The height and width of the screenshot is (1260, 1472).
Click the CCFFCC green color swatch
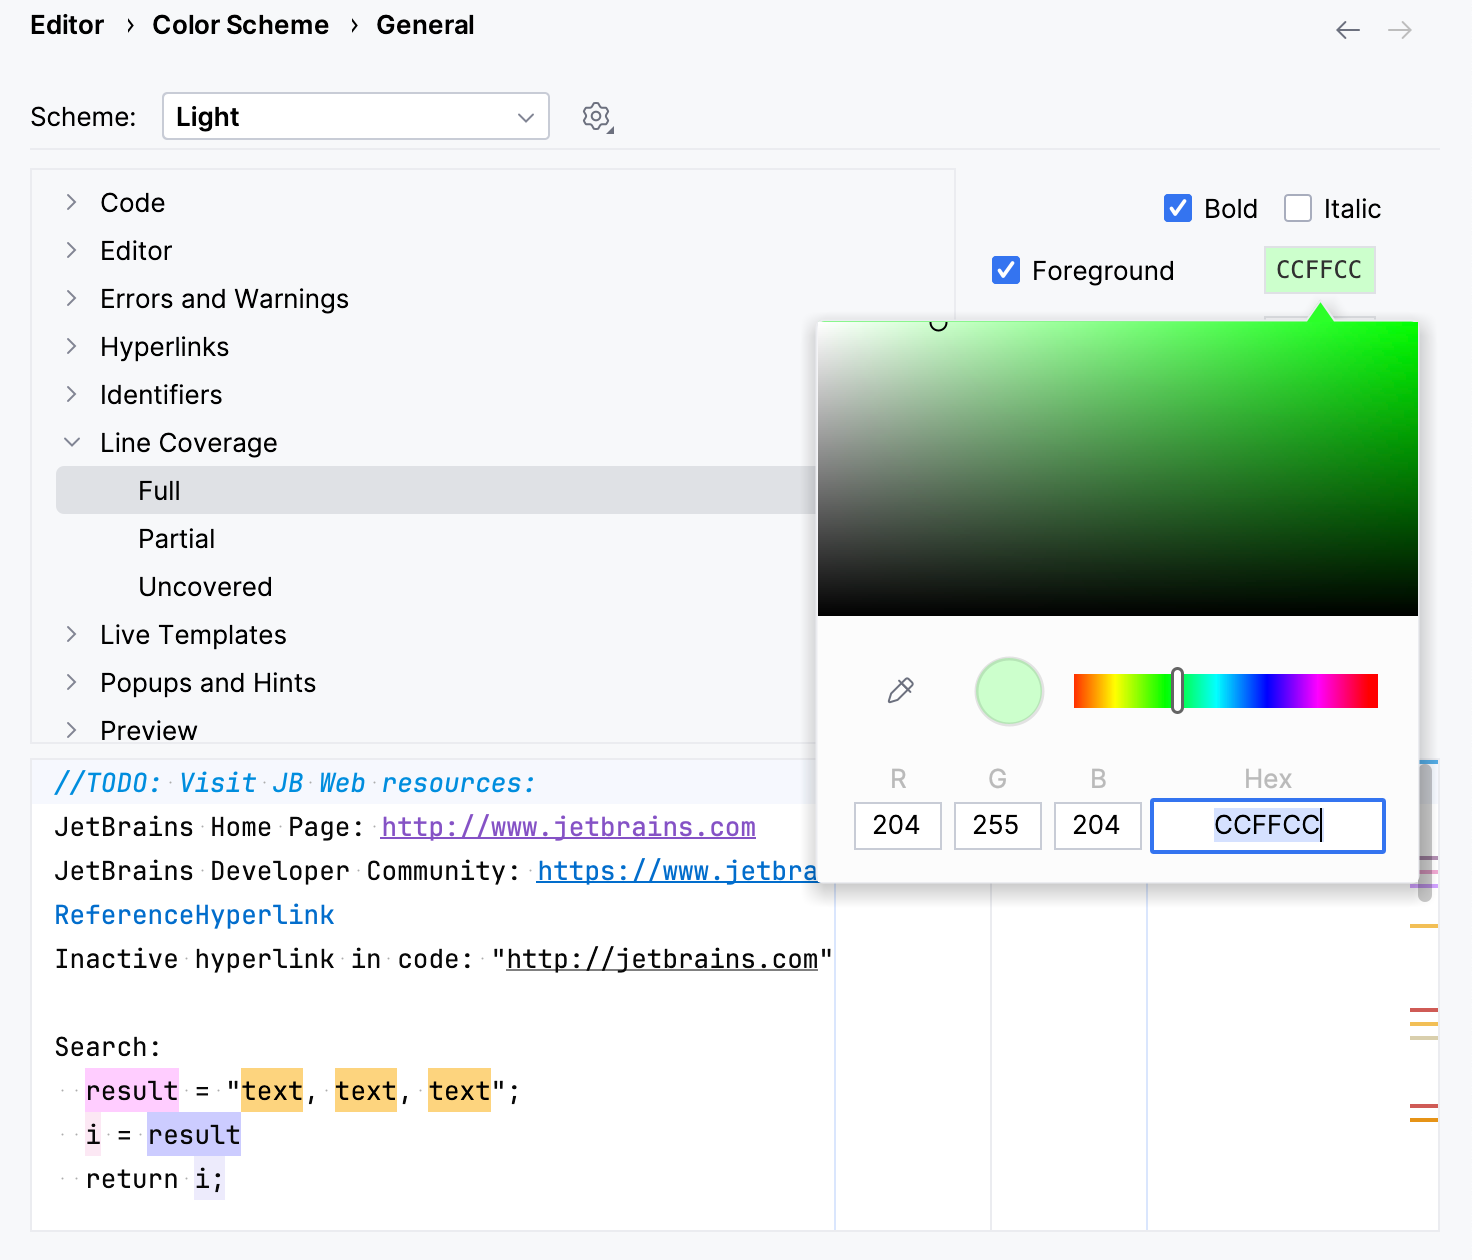1319,270
